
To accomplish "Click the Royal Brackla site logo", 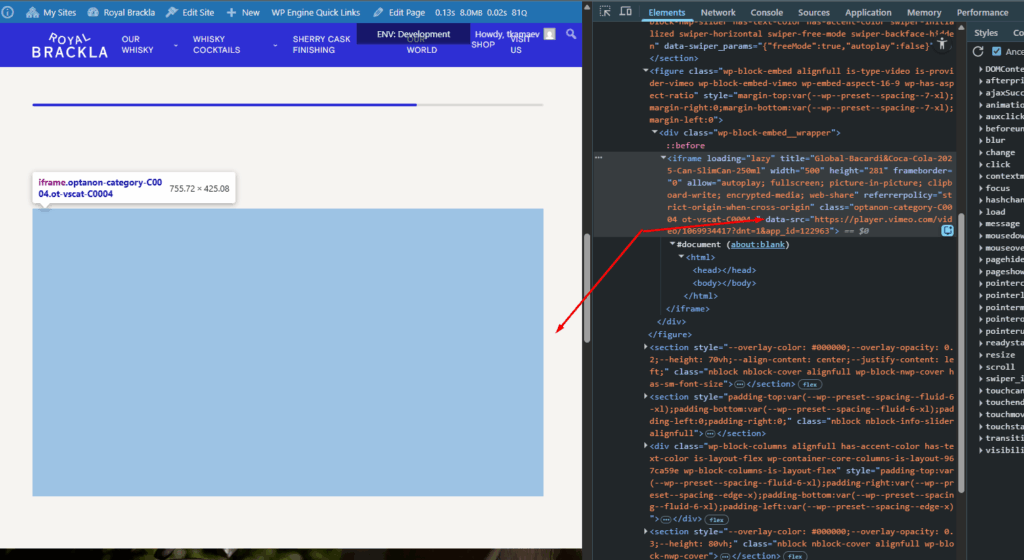I will point(69,45).
